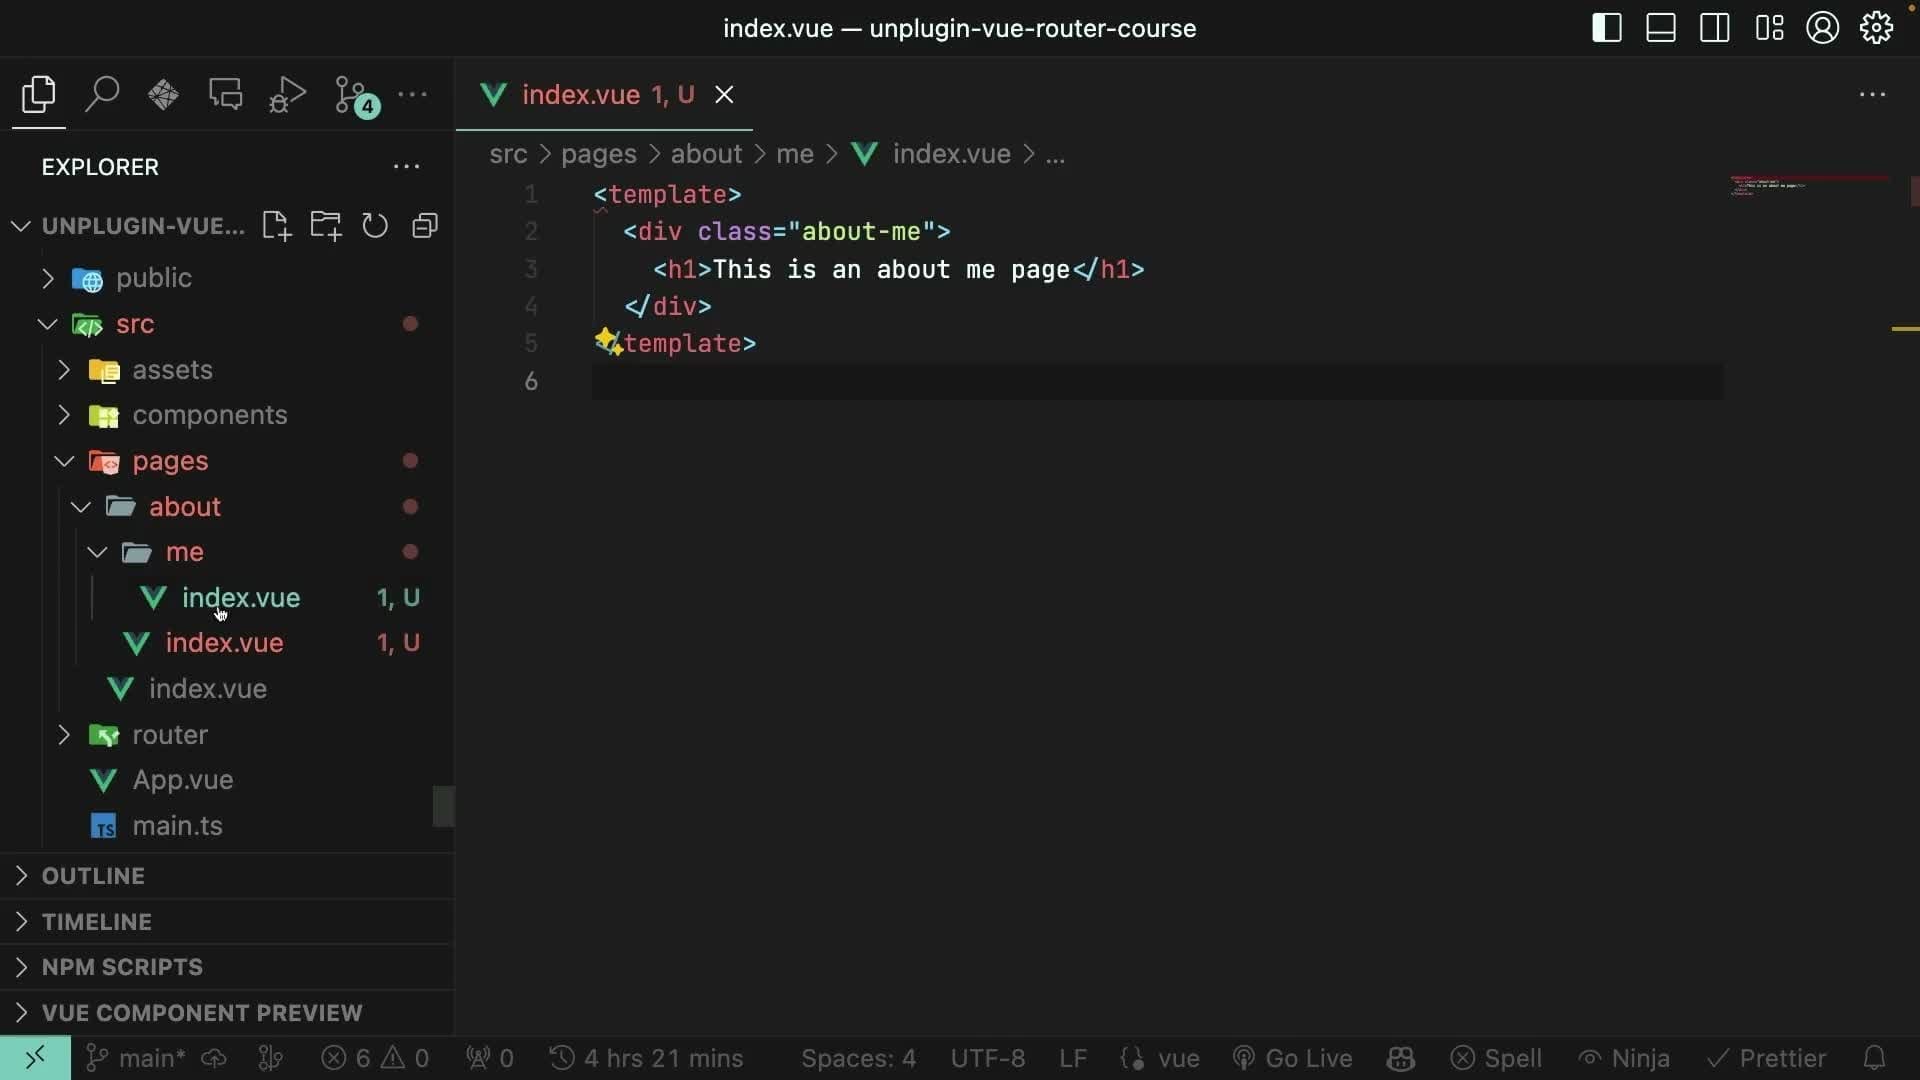The height and width of the screenshot is (1080, 1920).
Task: Refresh the explorer file tree
Action: pos(375,226)
